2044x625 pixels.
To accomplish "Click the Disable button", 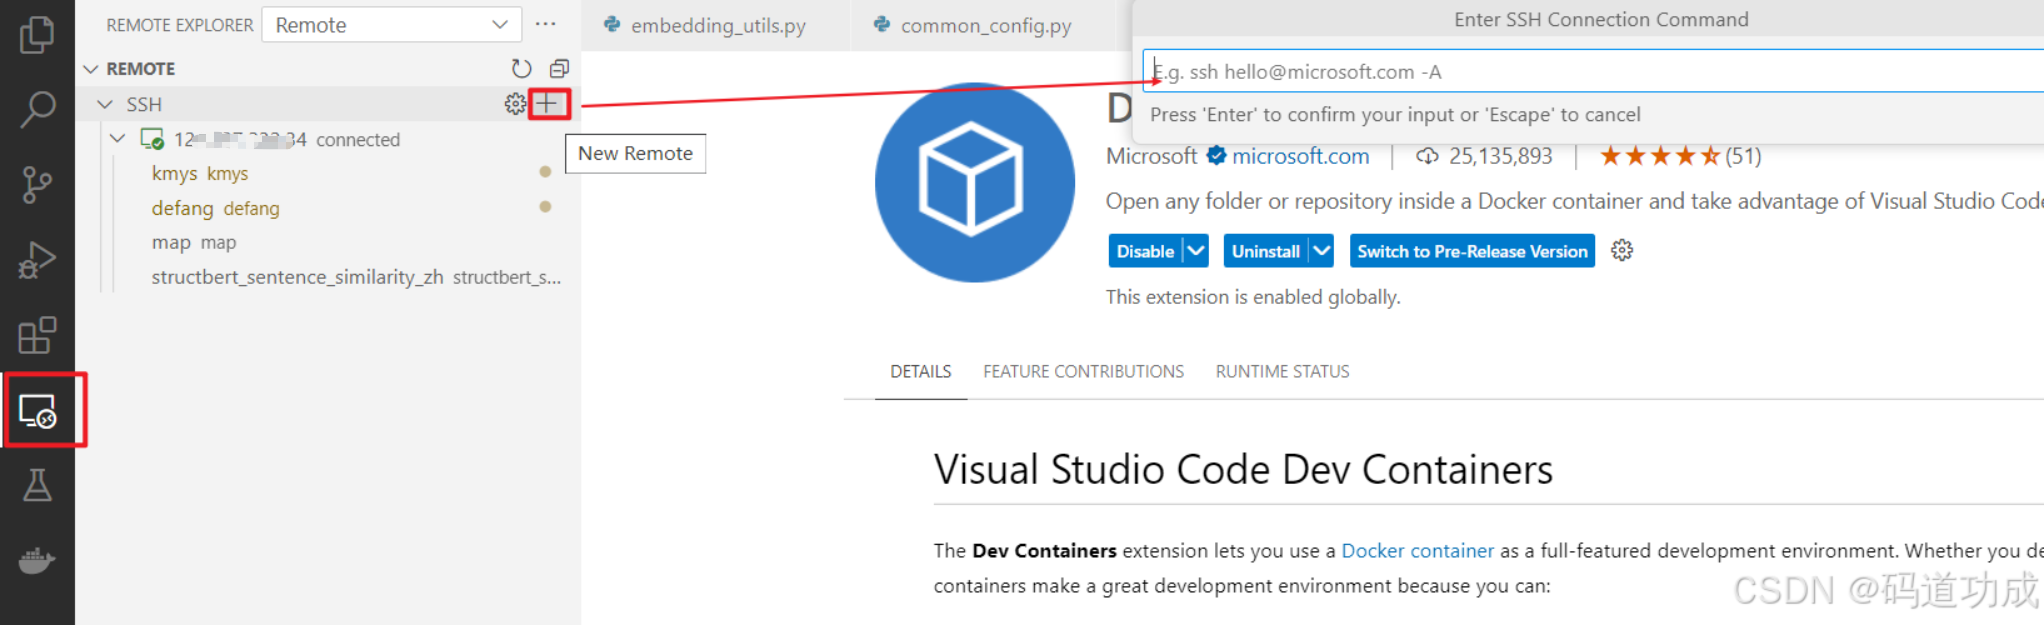I will tap(1145, 251).
